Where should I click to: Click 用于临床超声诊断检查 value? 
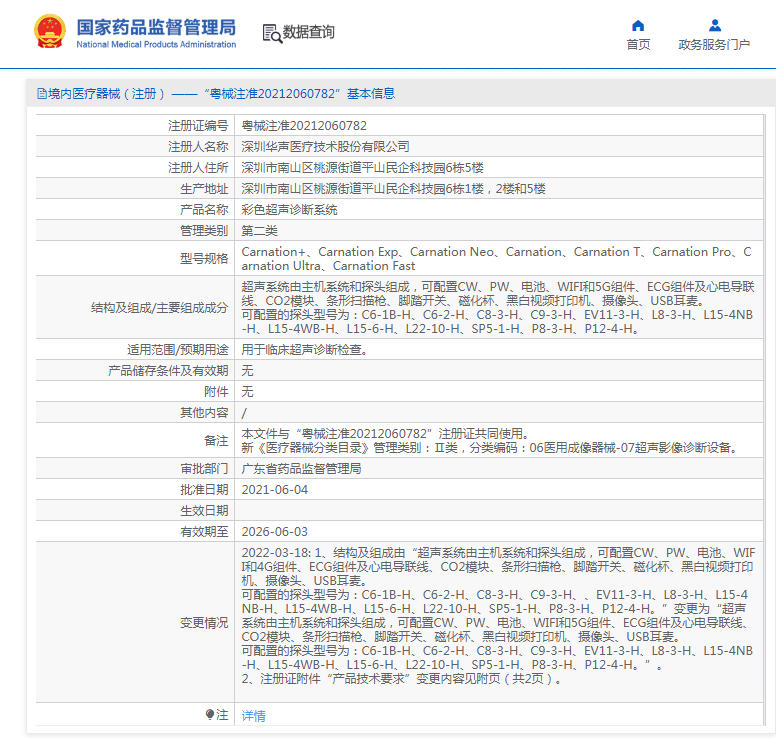point(304,350)
